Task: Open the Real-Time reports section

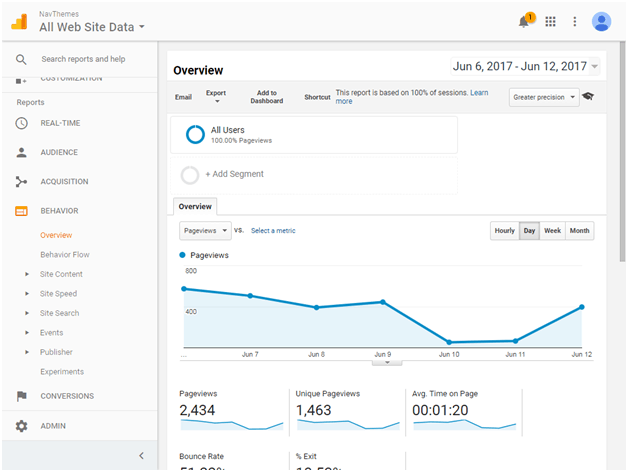Action: point(60,123)
